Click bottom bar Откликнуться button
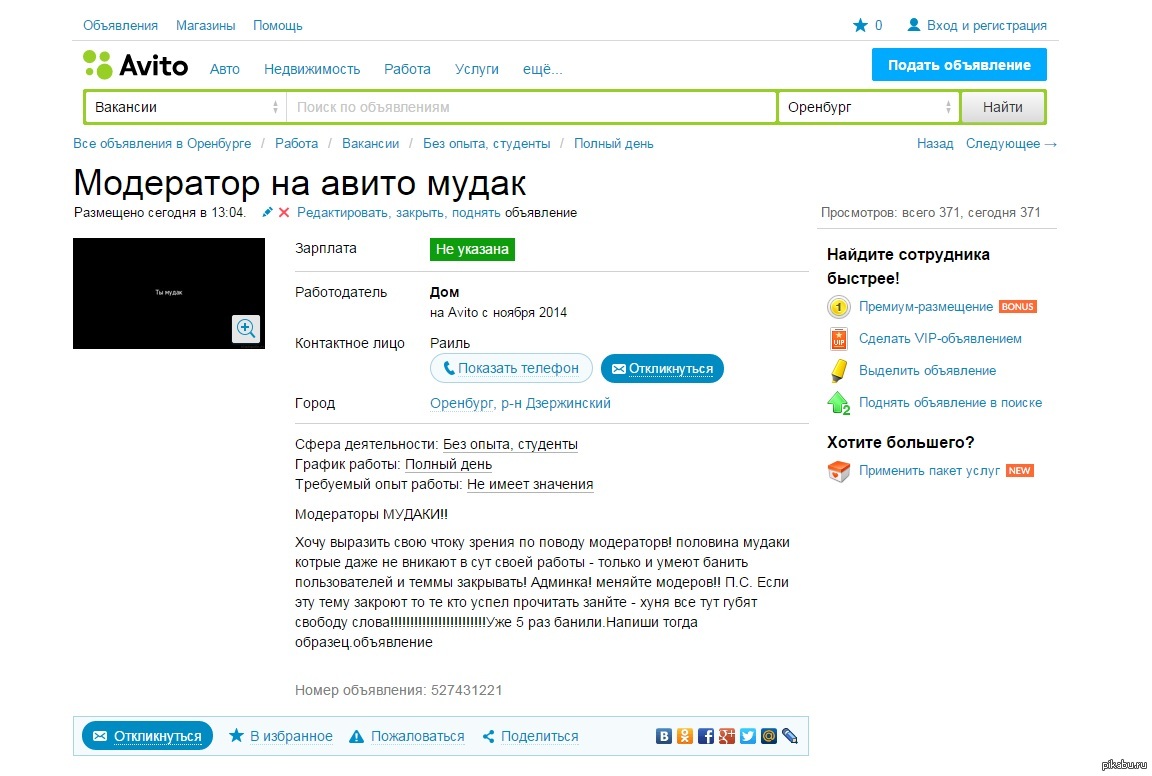The image size is (1152, 776). (x=147, y=736)
